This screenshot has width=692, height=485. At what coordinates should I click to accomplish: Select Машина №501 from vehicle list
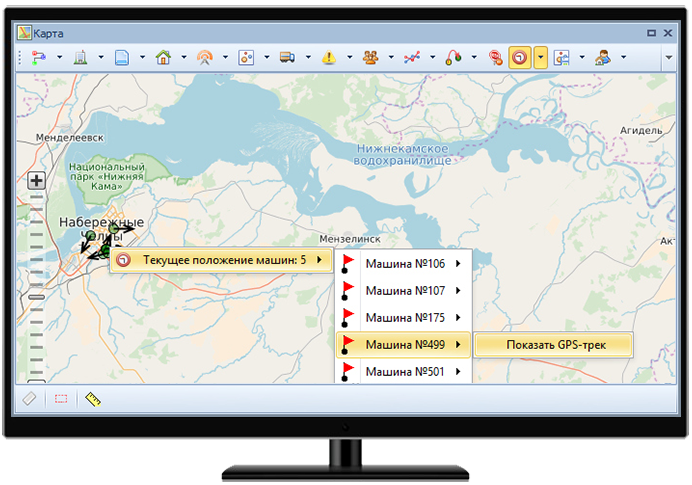click(x=404, y=372)
